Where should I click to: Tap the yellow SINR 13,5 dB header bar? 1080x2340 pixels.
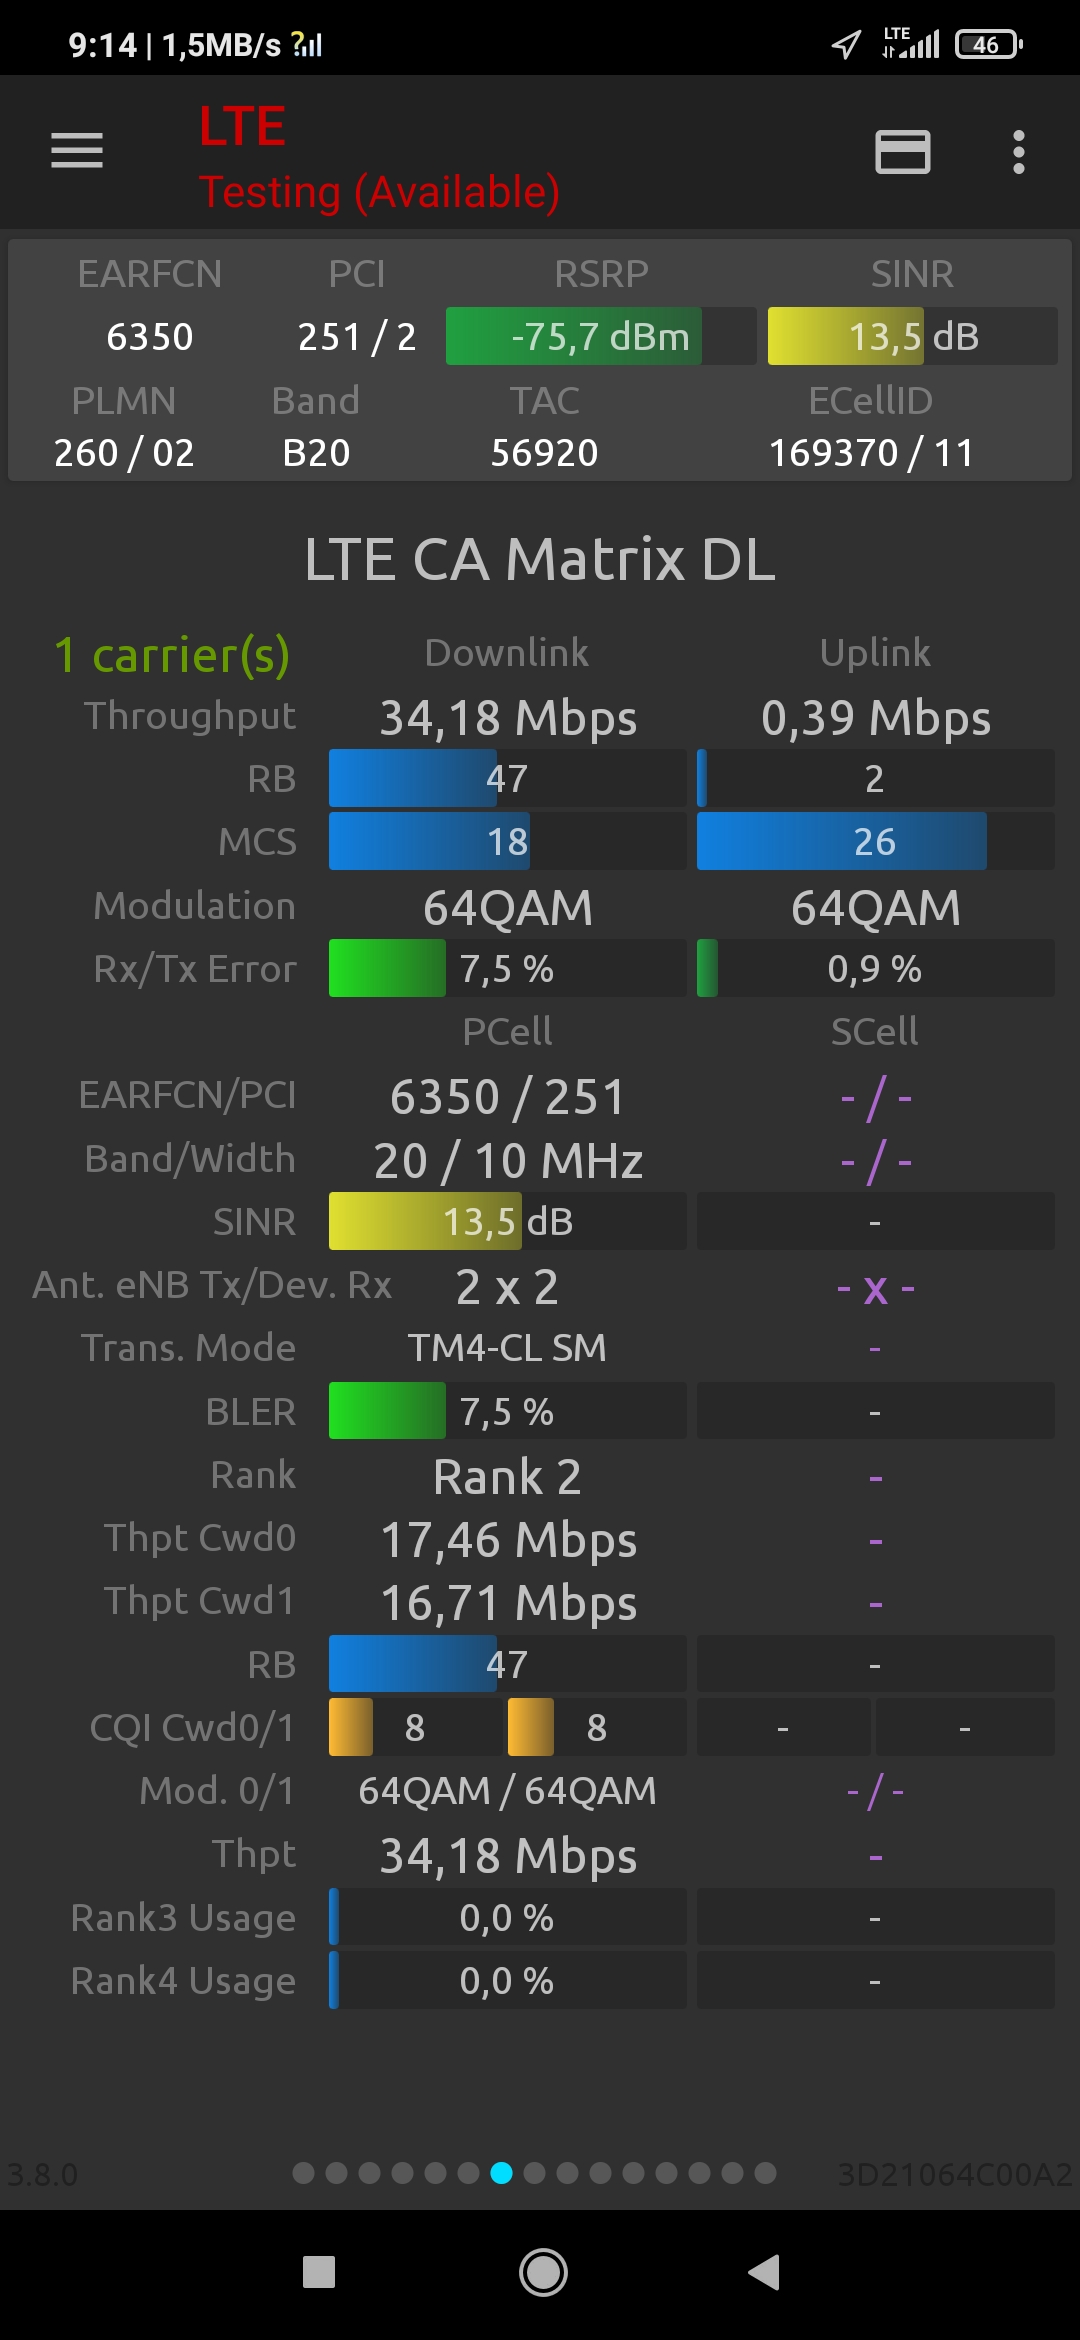(x=912, y=337)
